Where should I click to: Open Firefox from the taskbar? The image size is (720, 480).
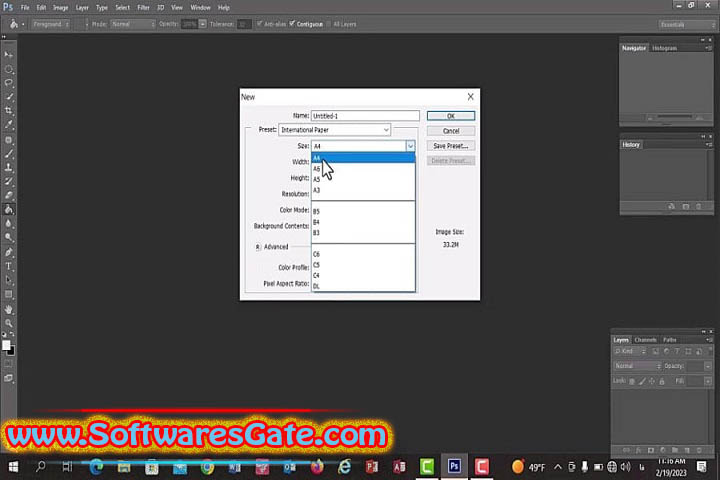pos(317,467)
